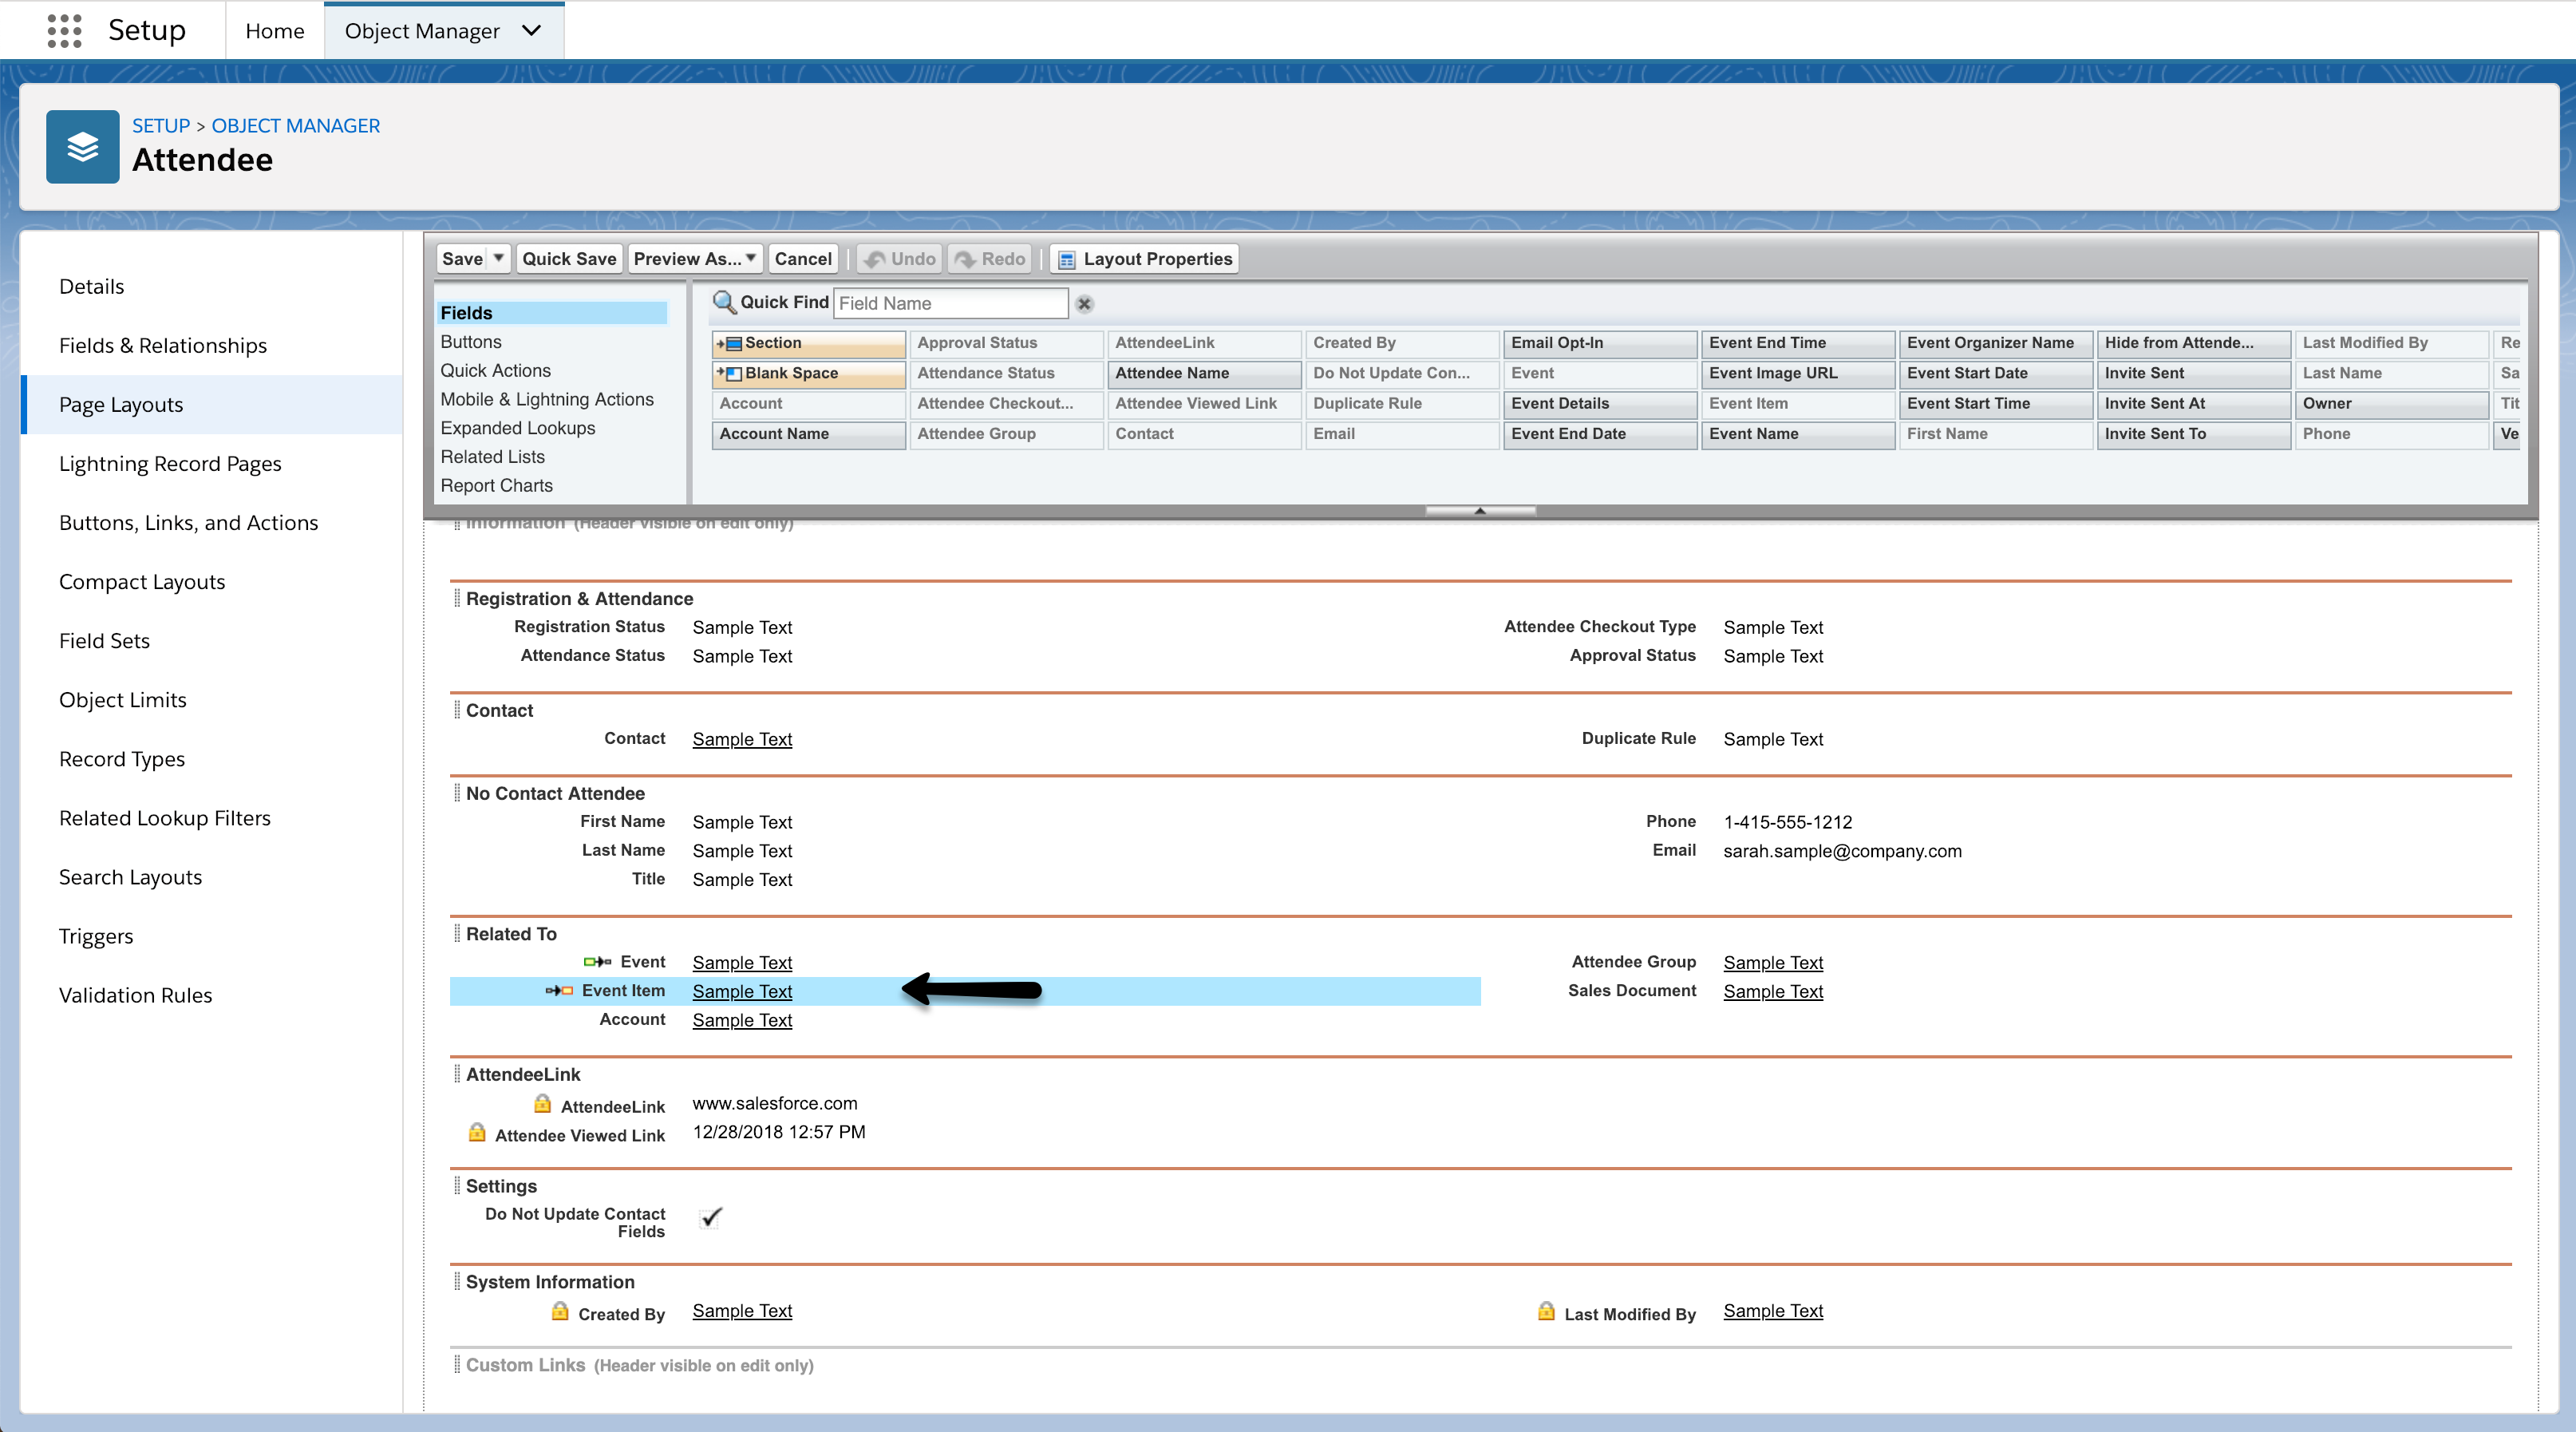This screenshot has height=1432, width=2576.
Task: Click the lock icon beside AttendeeLink
Action: pos(542,1104)
